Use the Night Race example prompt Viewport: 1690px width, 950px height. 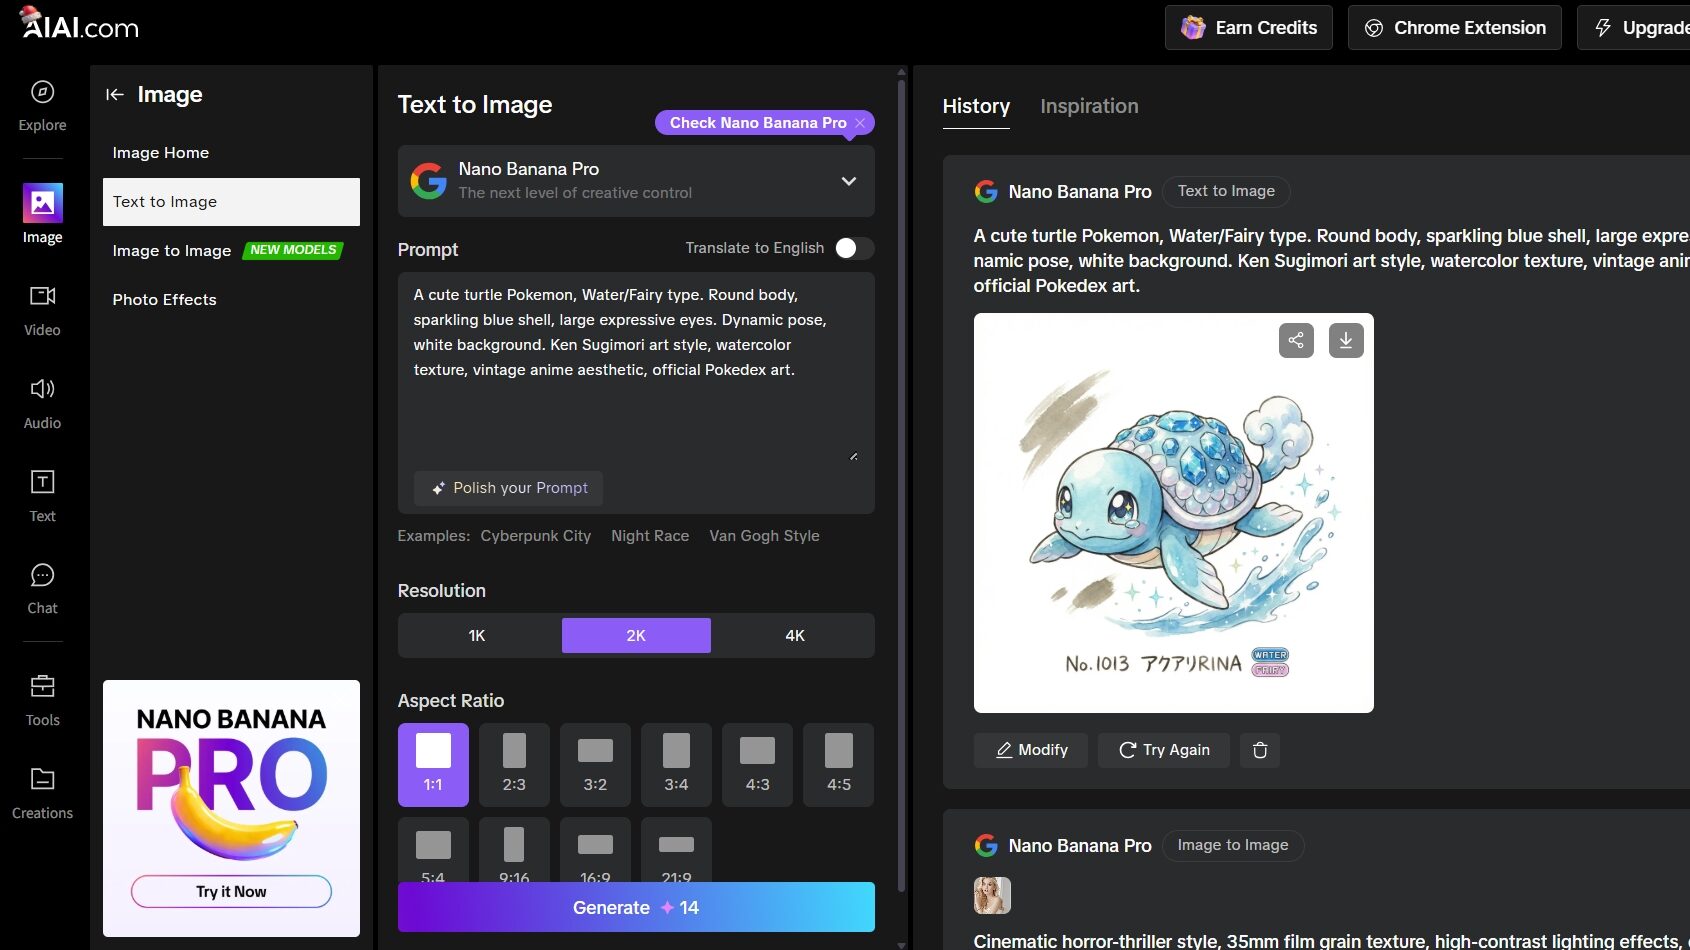tap(650, 536)
